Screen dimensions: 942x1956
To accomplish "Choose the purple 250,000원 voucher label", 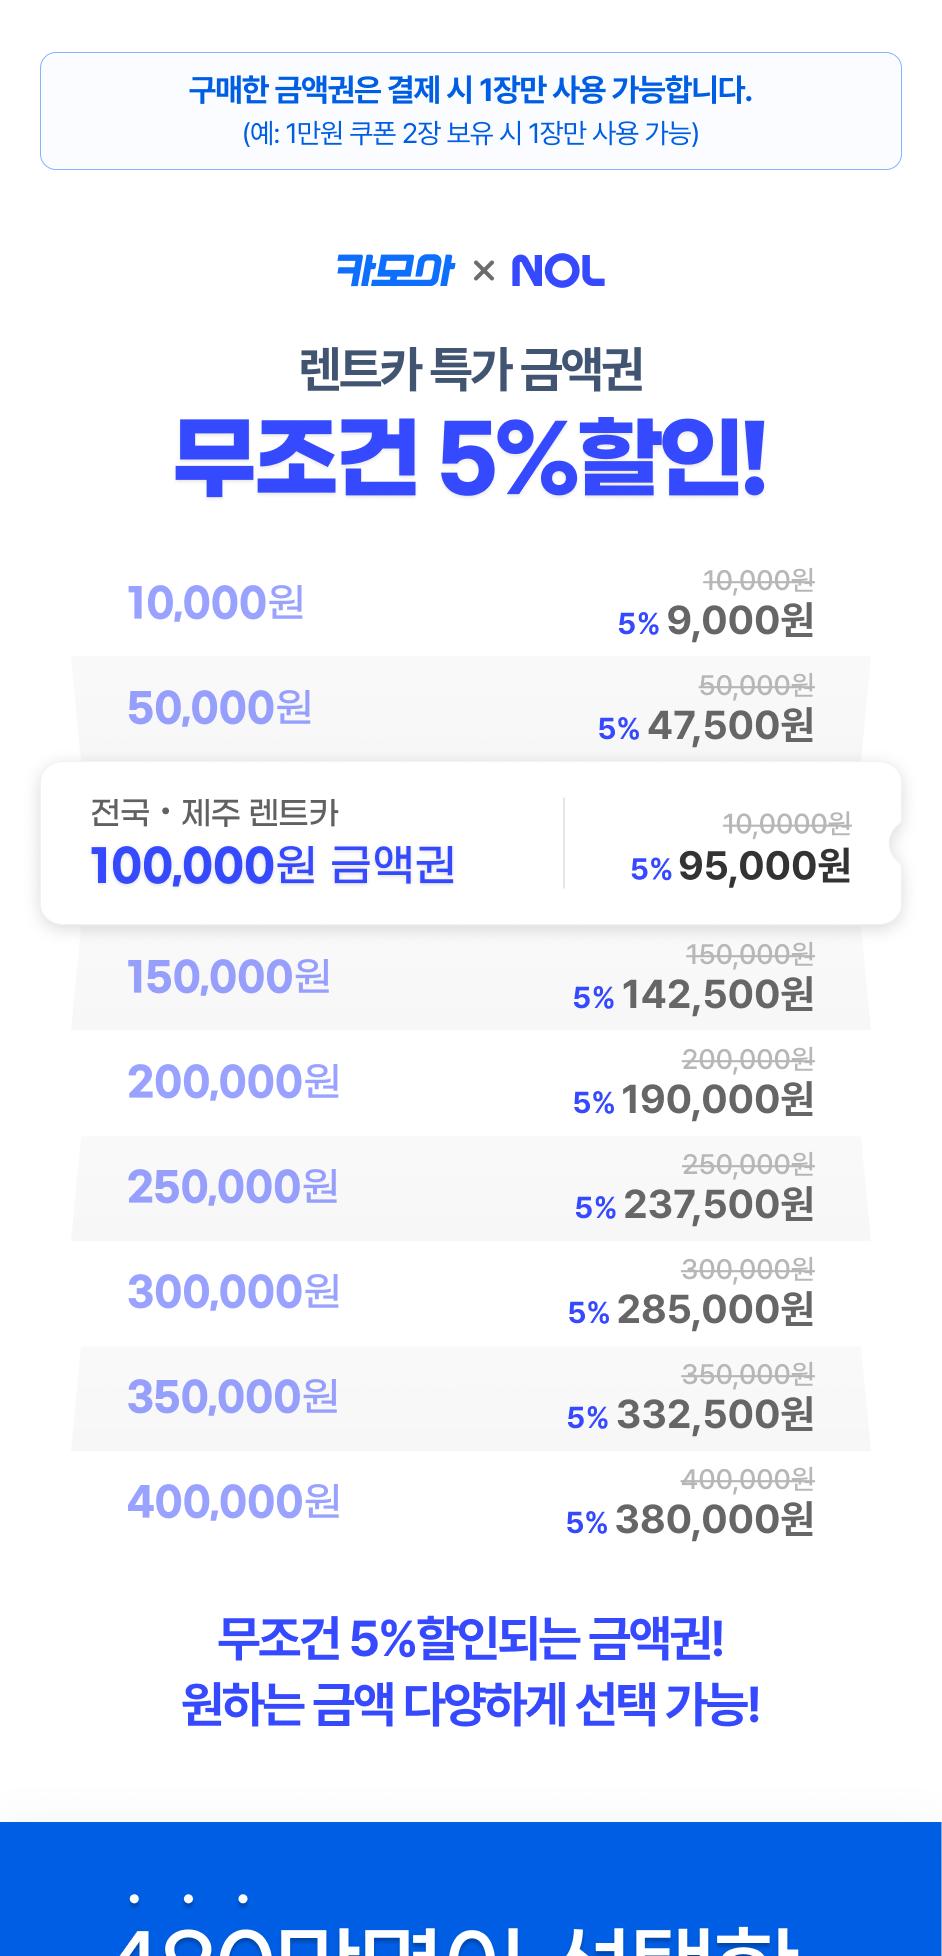I will pyautogui.click(x=233, y=1187).
